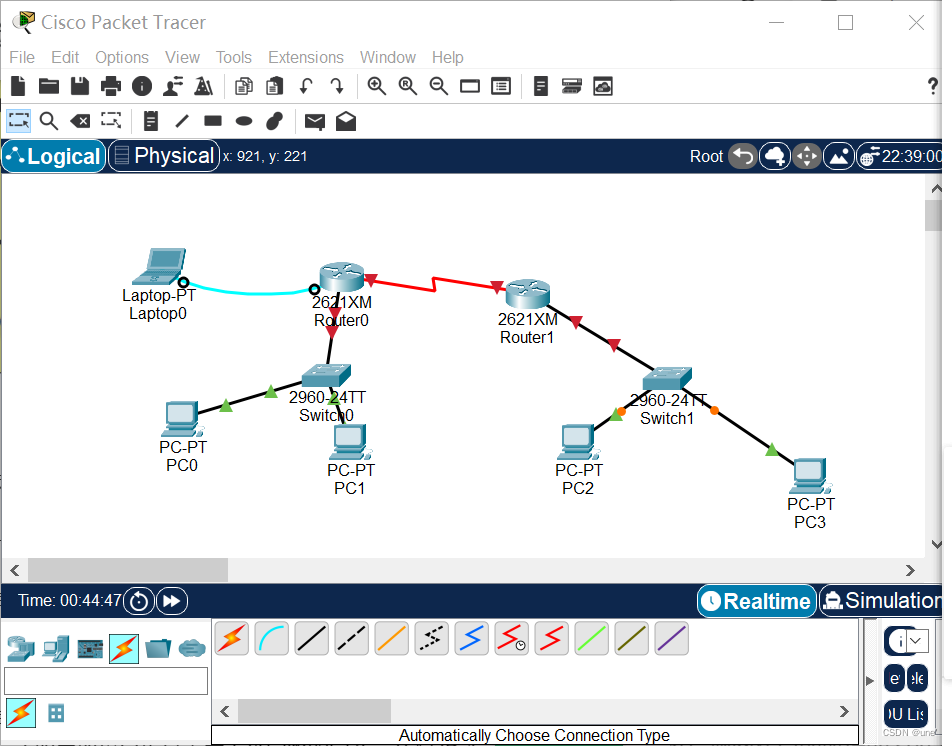Image resolution: width=952 pixels, height=746 pixels.
Task: Open the File menu
Action: (22, 57)
